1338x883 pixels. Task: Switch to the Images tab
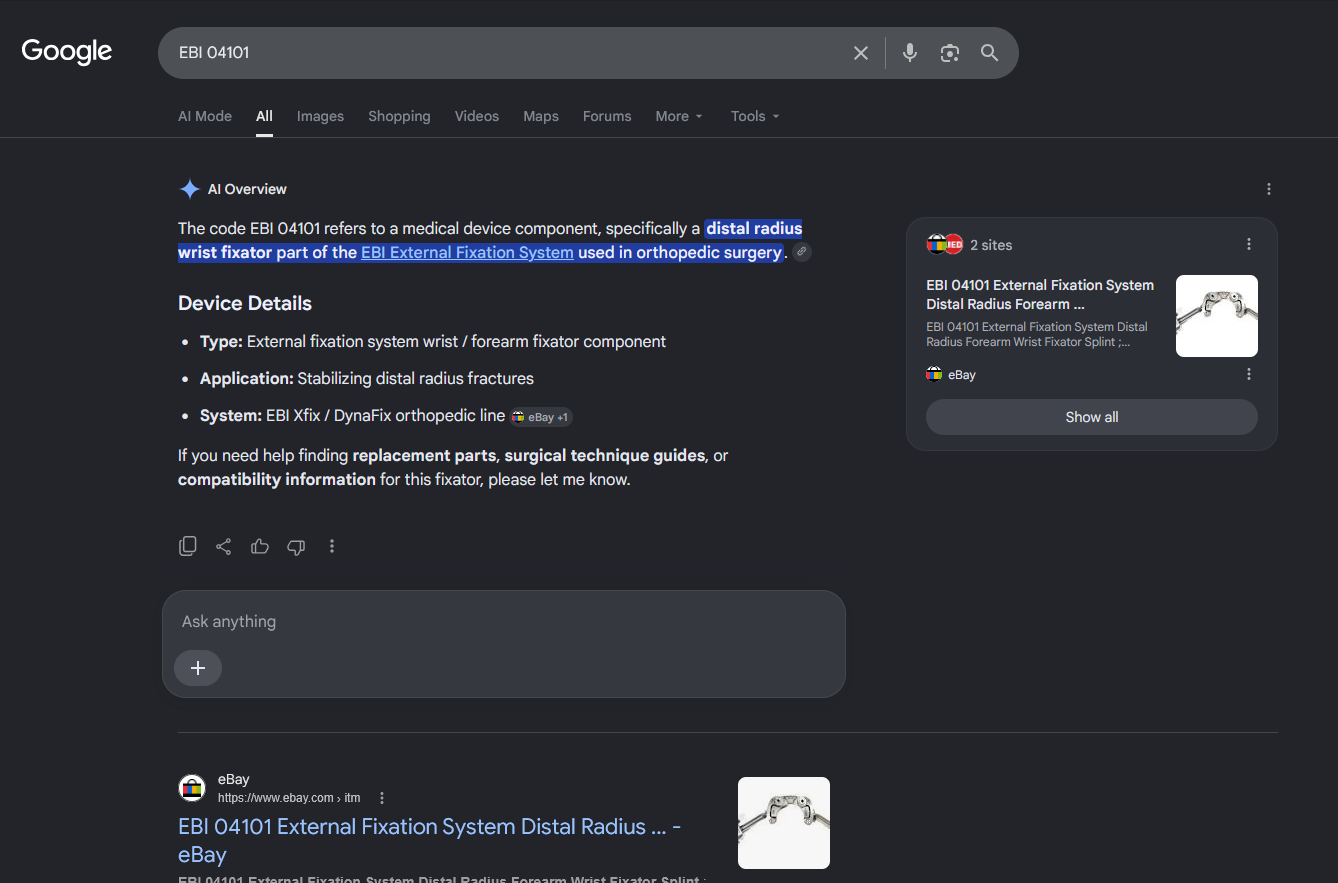[x=320, y=116]
